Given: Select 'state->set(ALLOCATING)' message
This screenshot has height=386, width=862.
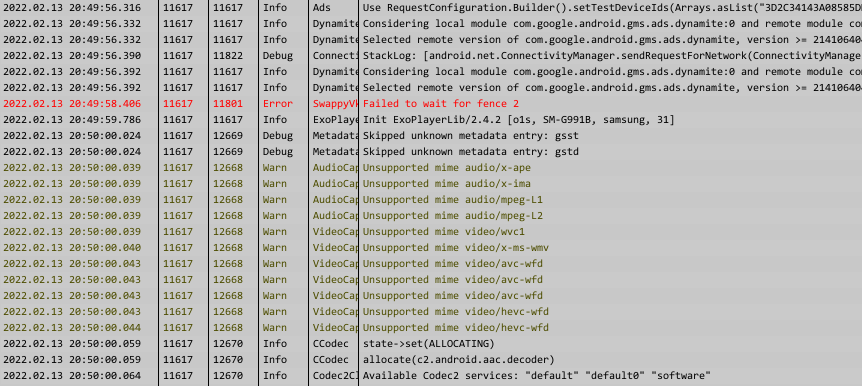Looking at the screenshot, I should pos(429,343).
